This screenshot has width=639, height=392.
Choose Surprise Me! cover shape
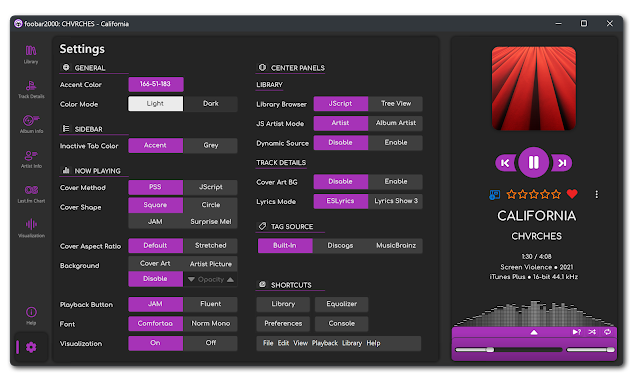point(211,222)
